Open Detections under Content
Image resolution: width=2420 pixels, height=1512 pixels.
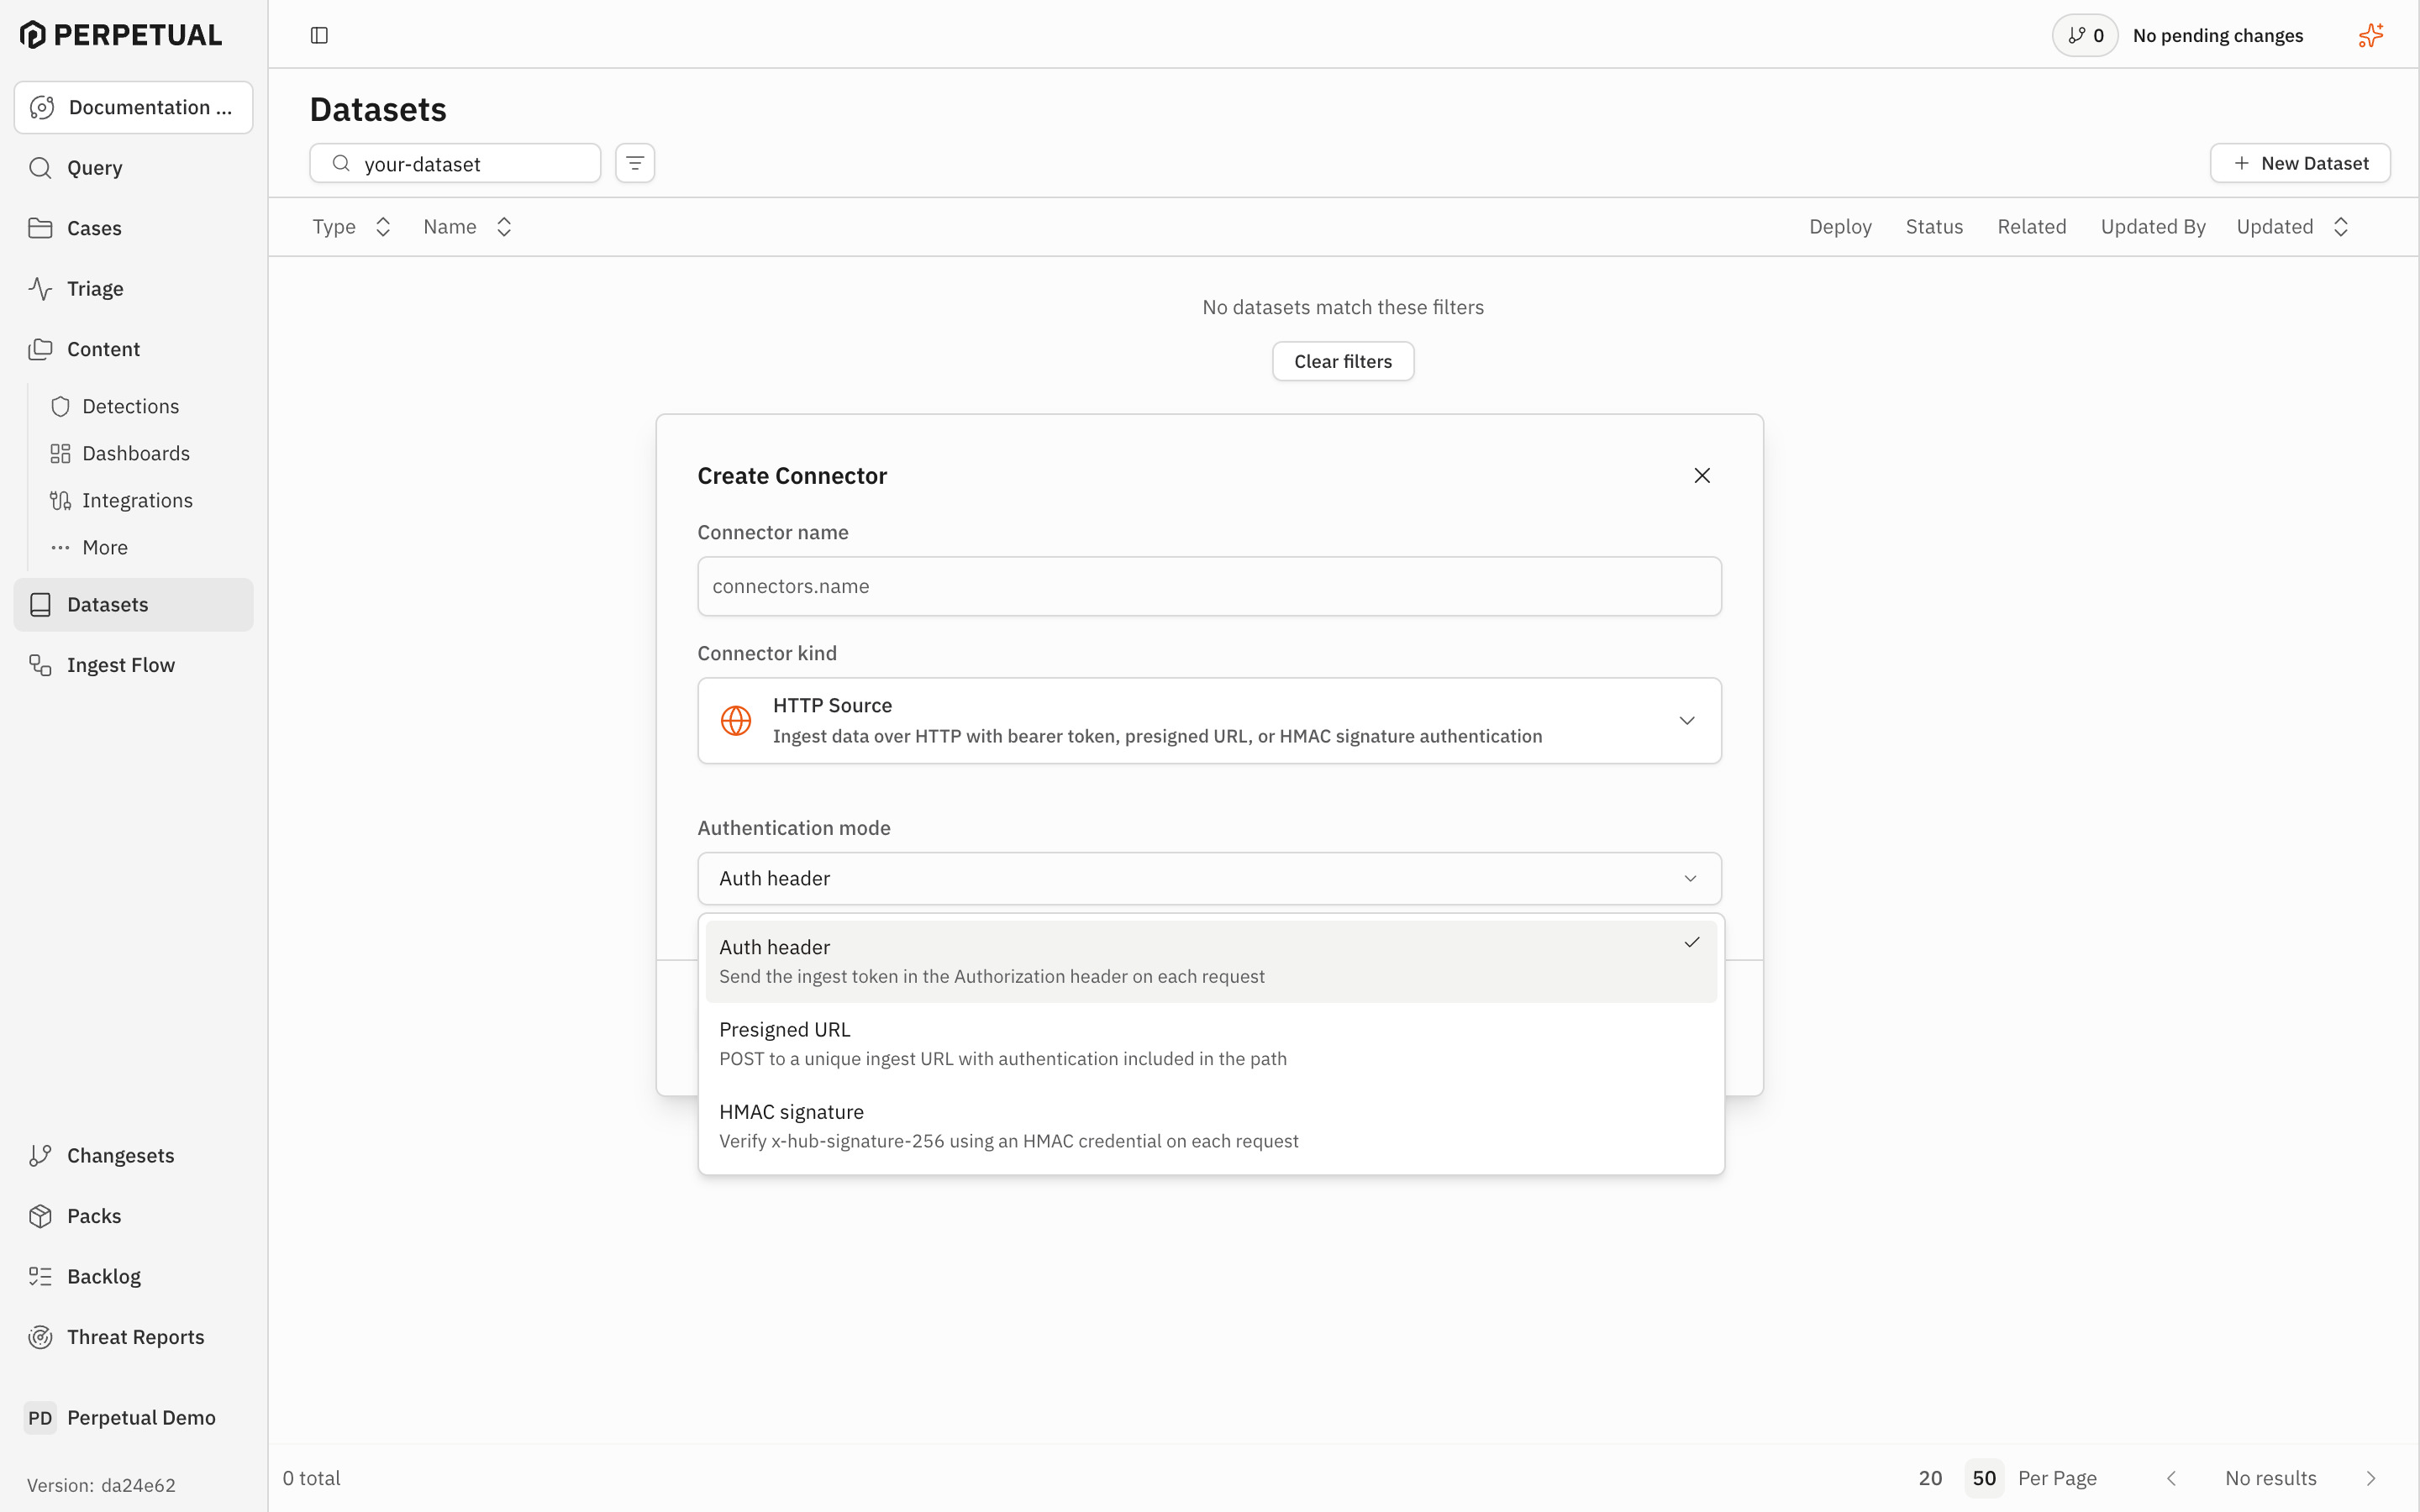143,406
